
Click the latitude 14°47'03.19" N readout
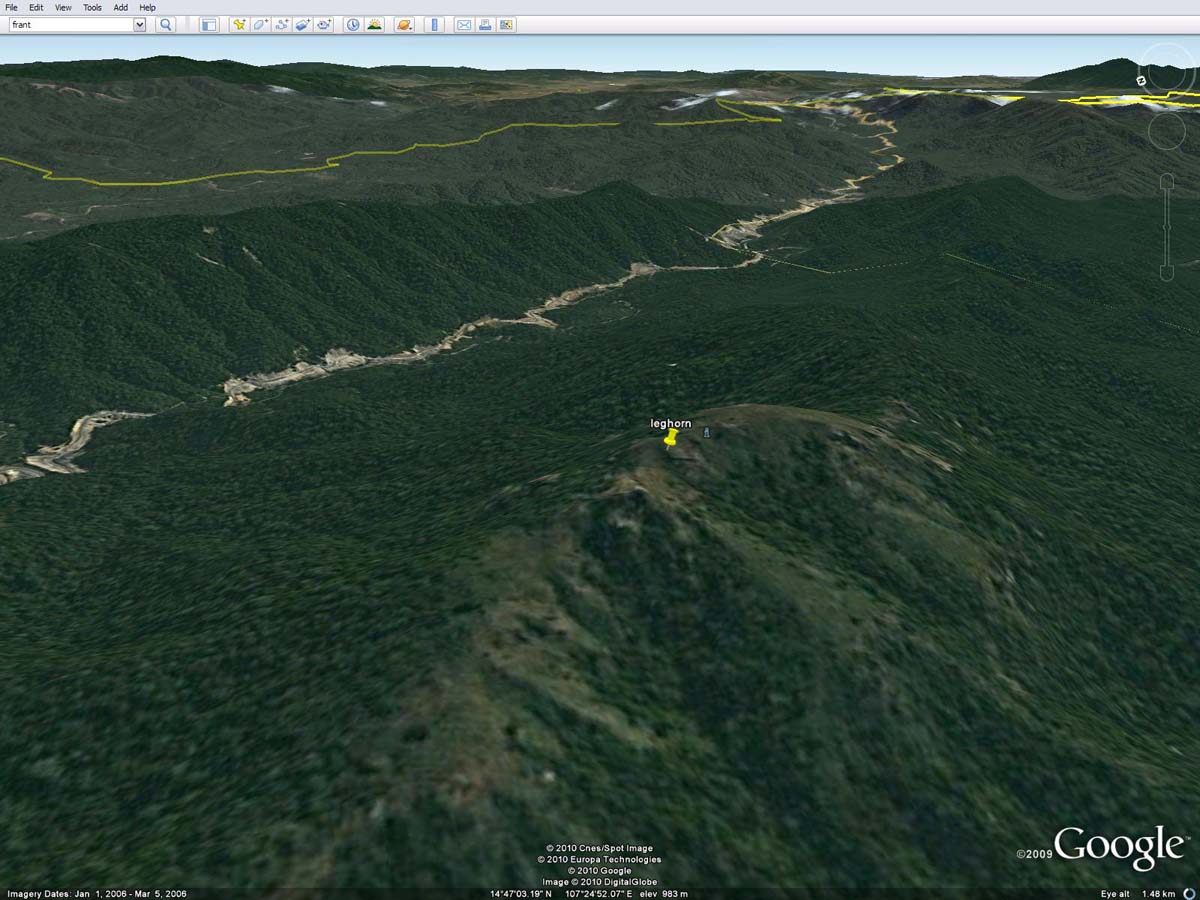(521, 893)
